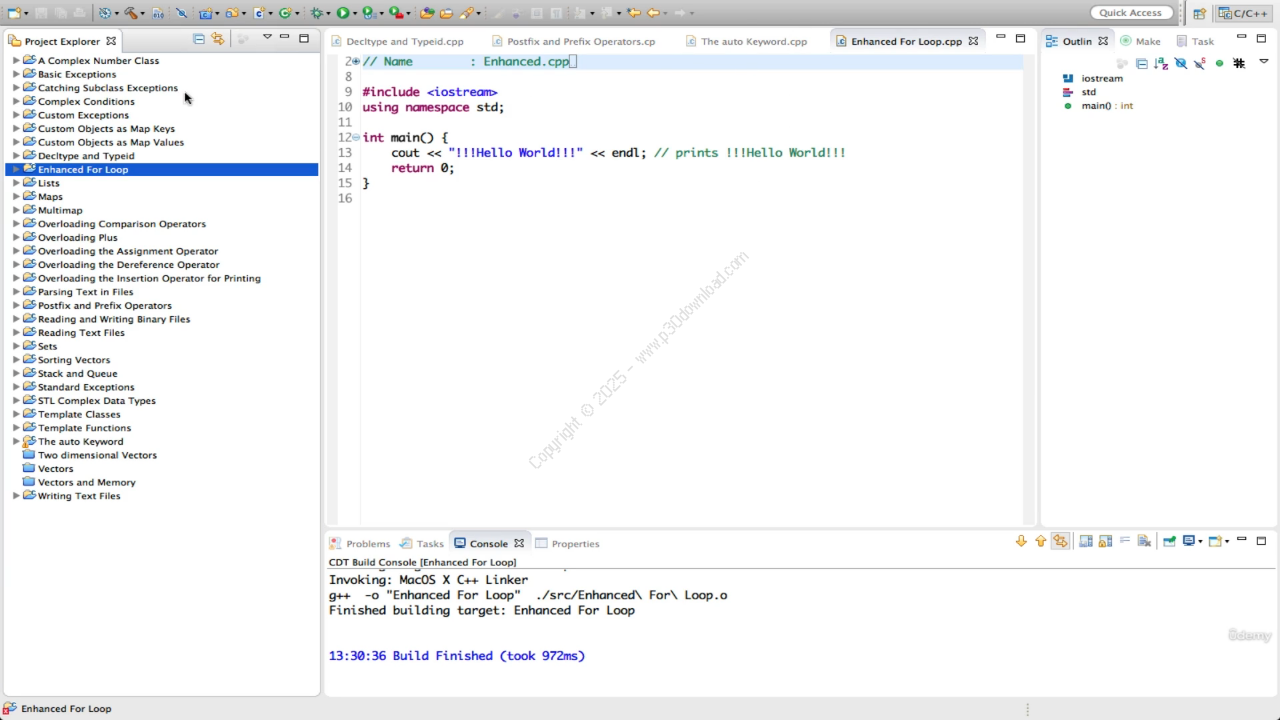Viewport: 1280px width, 720px height.
Task: Expand the Writing Text Files project
Action: click(16, 496)
